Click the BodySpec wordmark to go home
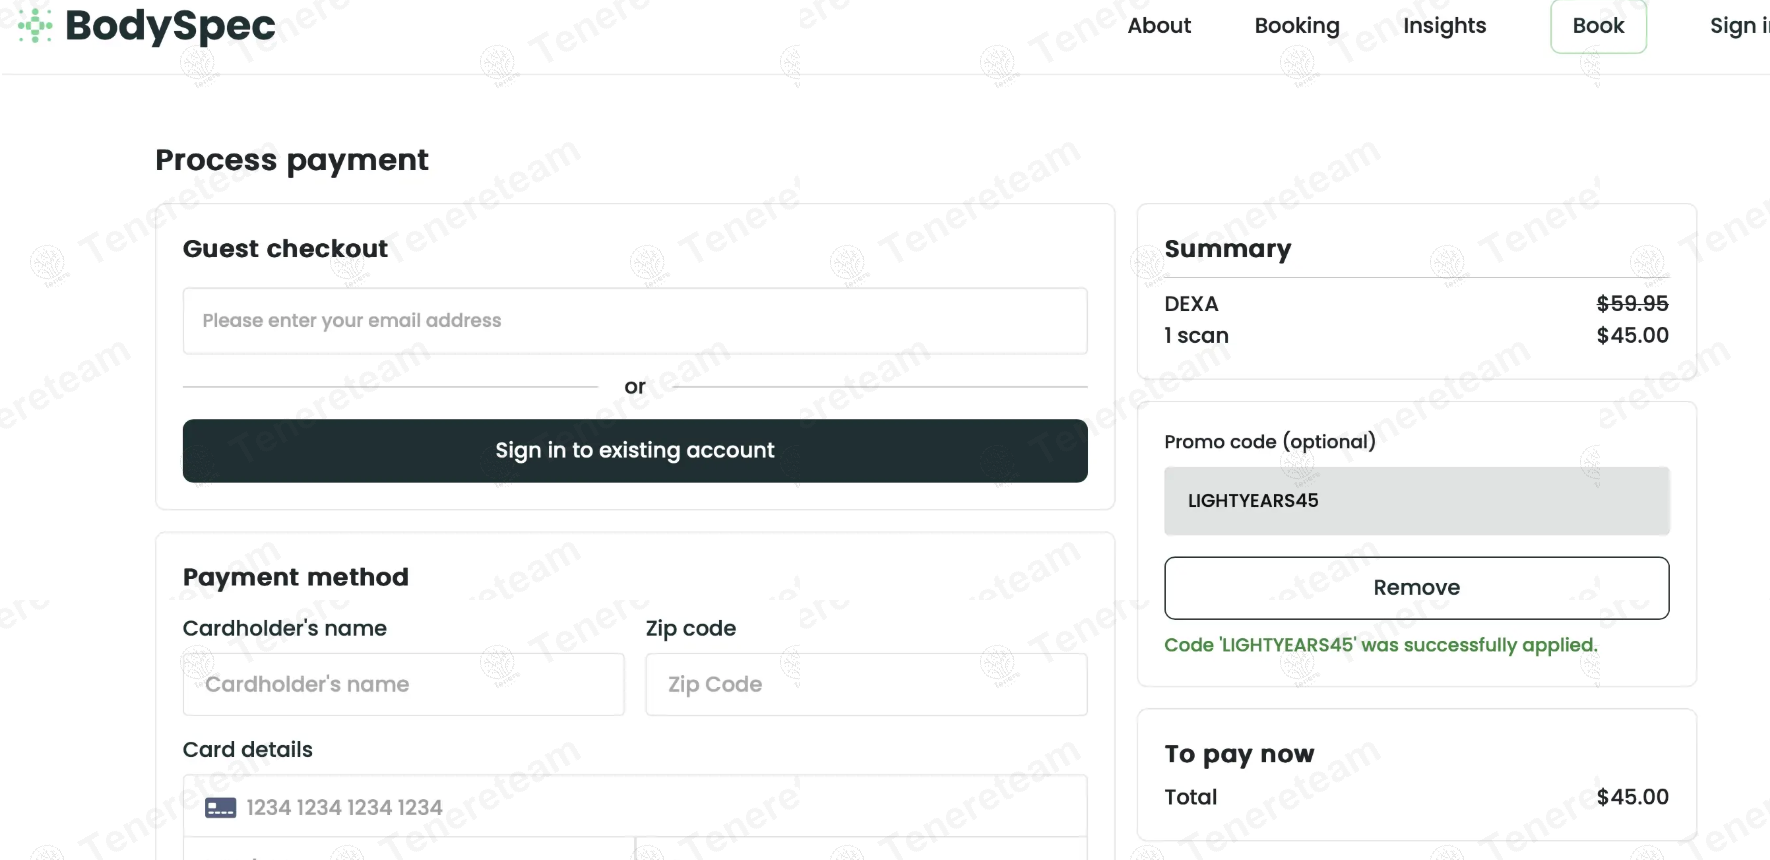The width and height of the screenshot is (1770, 860). tap(170, 26)
